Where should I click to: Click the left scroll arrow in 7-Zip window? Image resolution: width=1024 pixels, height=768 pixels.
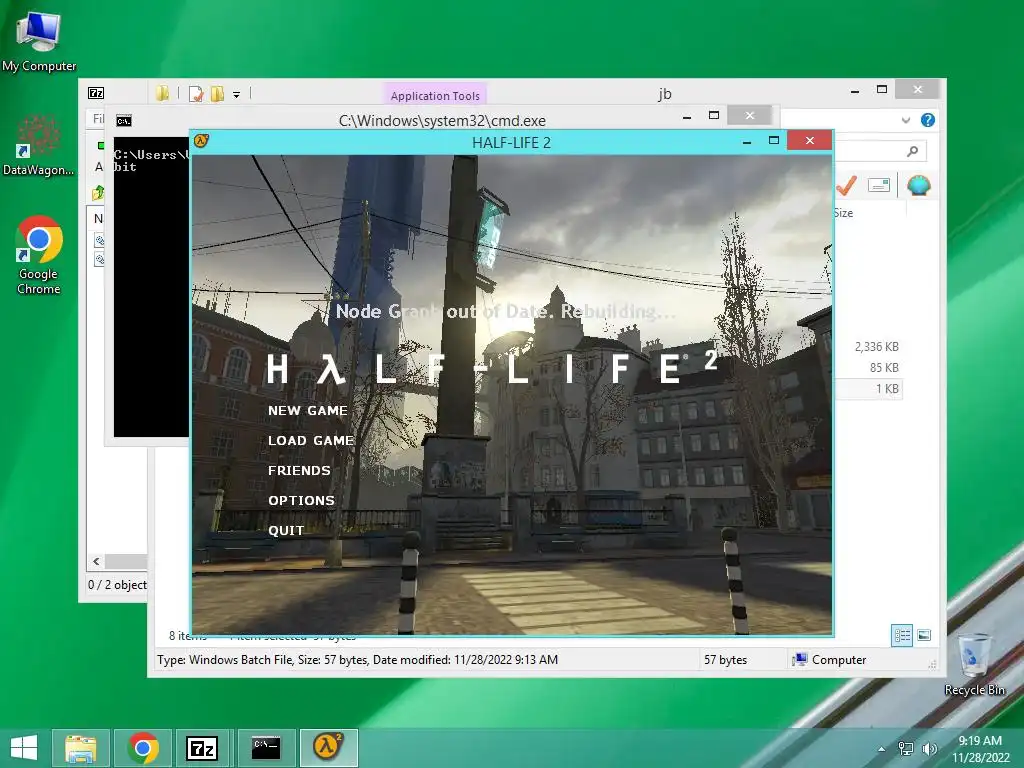coord(96,561)
